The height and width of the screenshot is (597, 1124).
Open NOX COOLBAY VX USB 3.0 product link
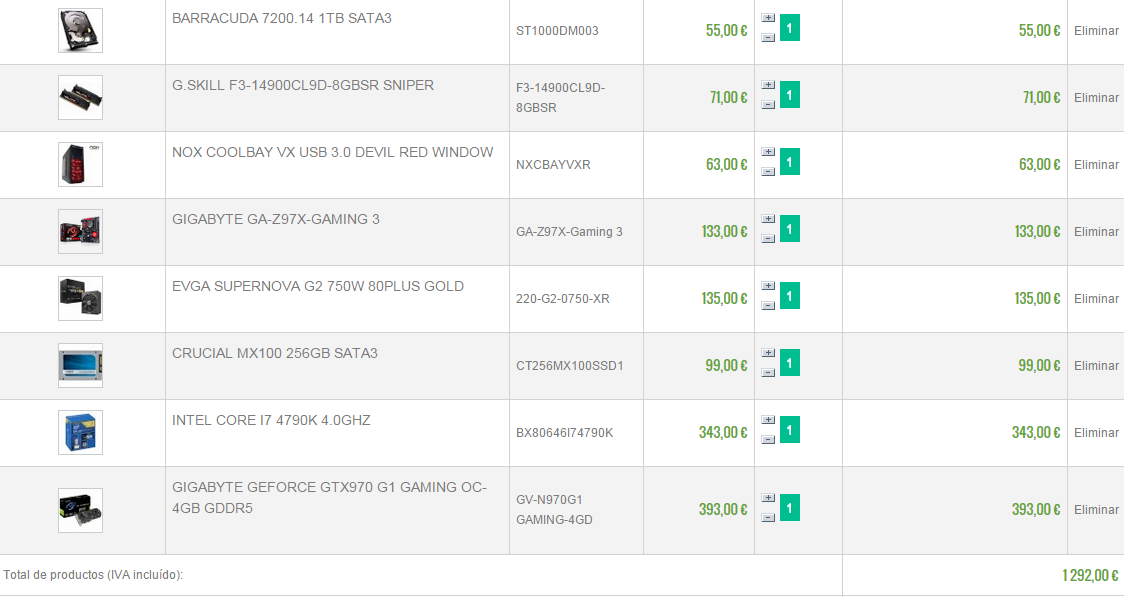[333, 152]
